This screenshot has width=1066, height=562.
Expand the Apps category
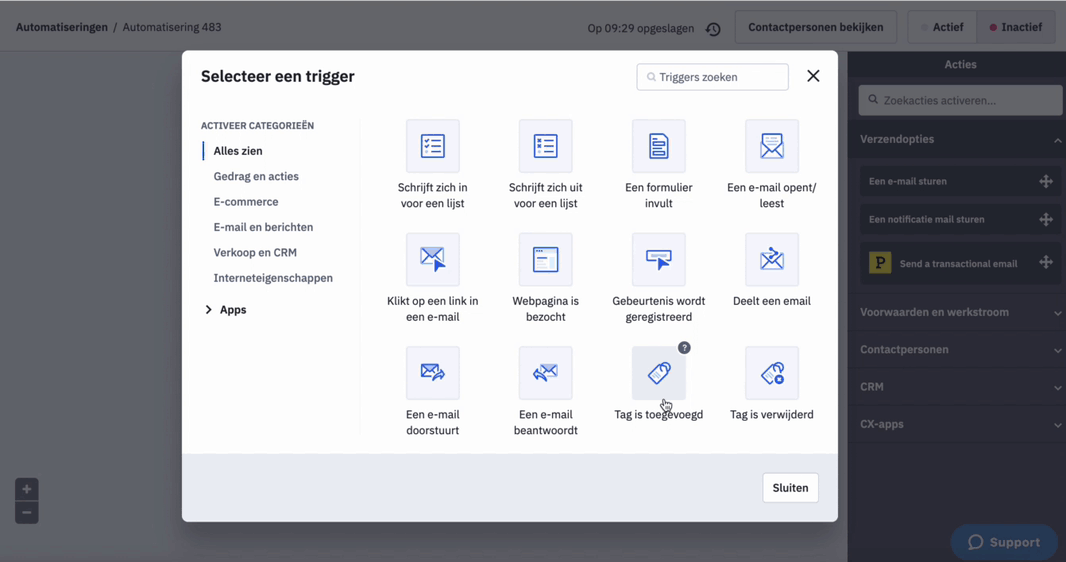click(x=226, y=310)
